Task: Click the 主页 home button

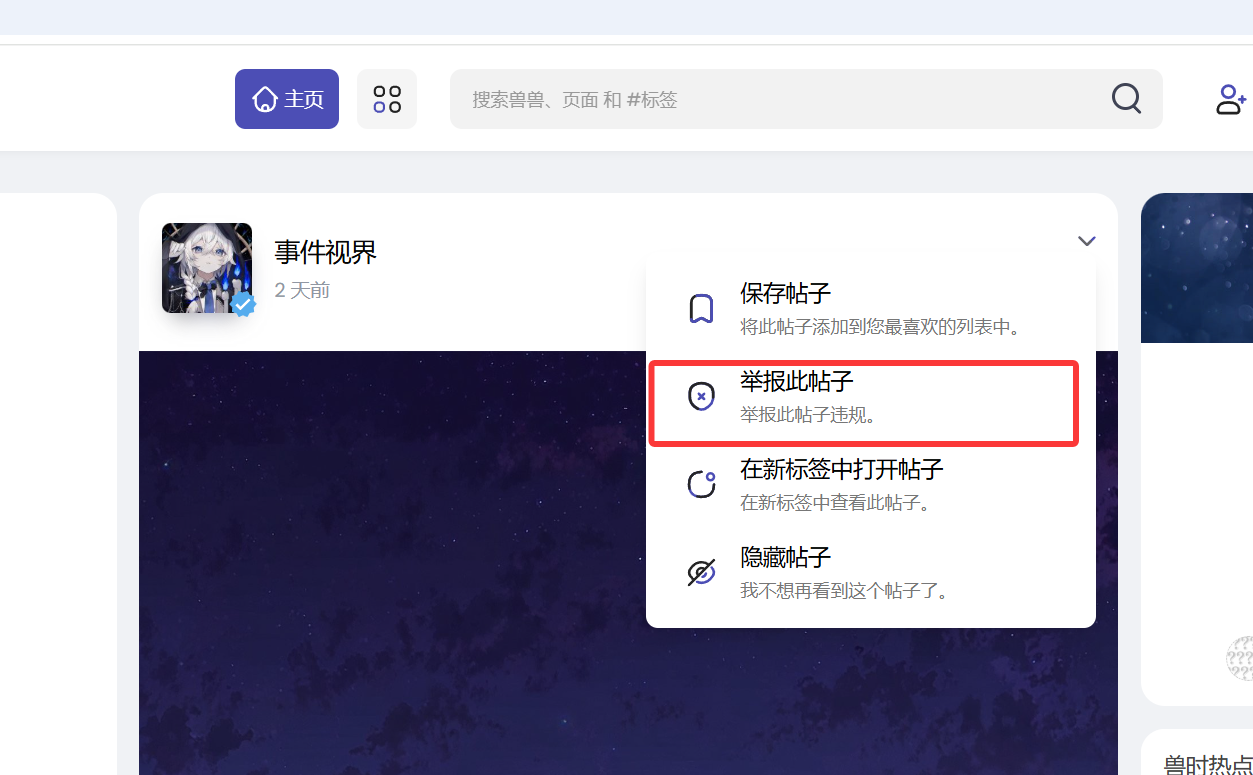Action: [x=287, y=99]
